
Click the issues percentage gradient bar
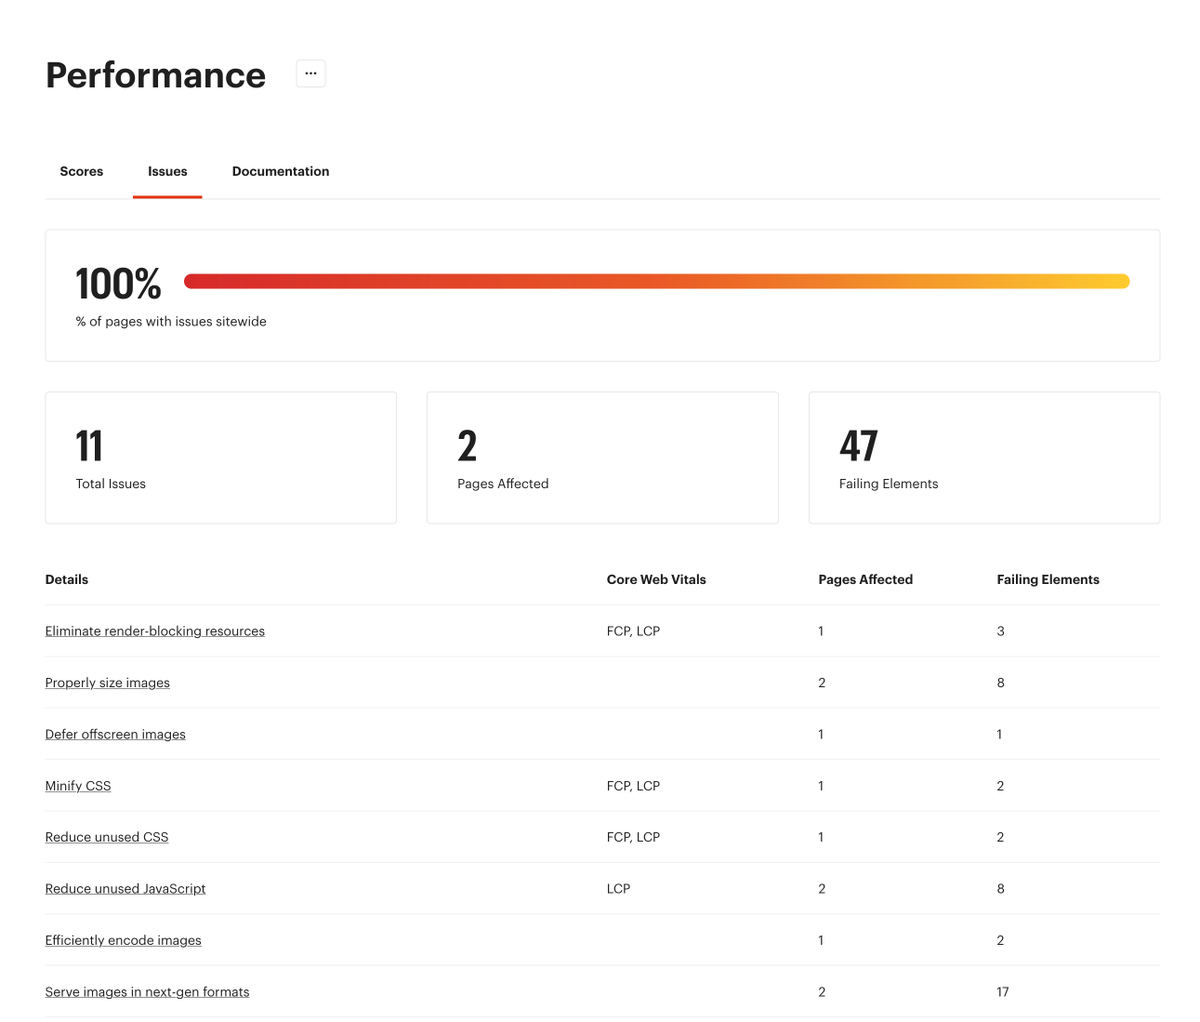657,281
